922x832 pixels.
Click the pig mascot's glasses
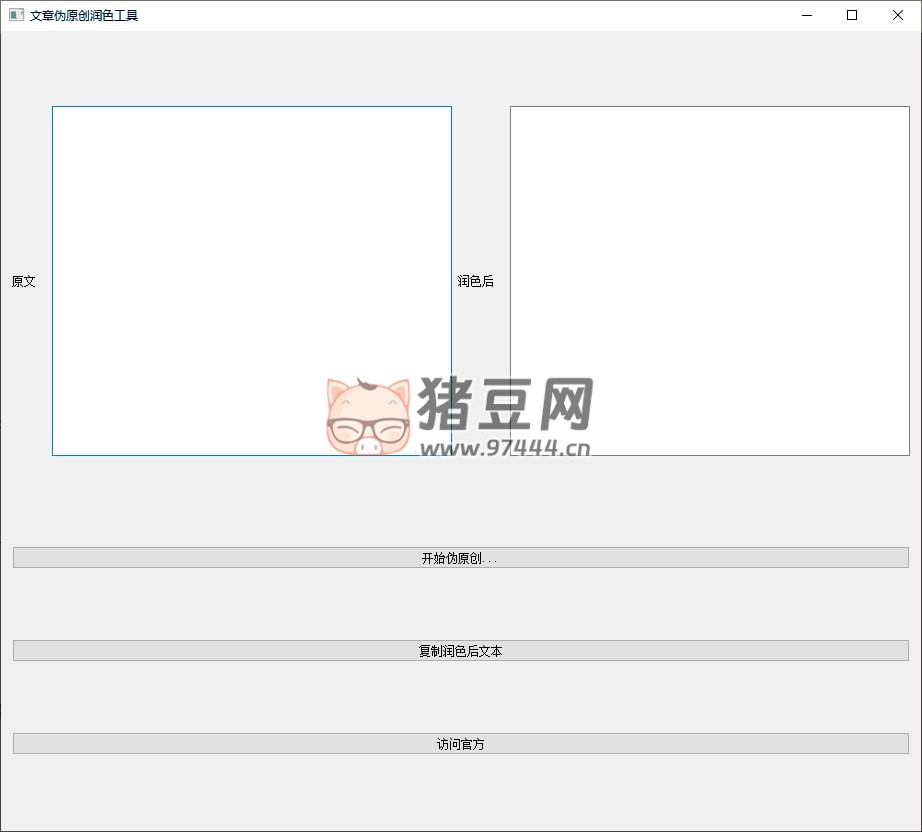pos(368,432)
